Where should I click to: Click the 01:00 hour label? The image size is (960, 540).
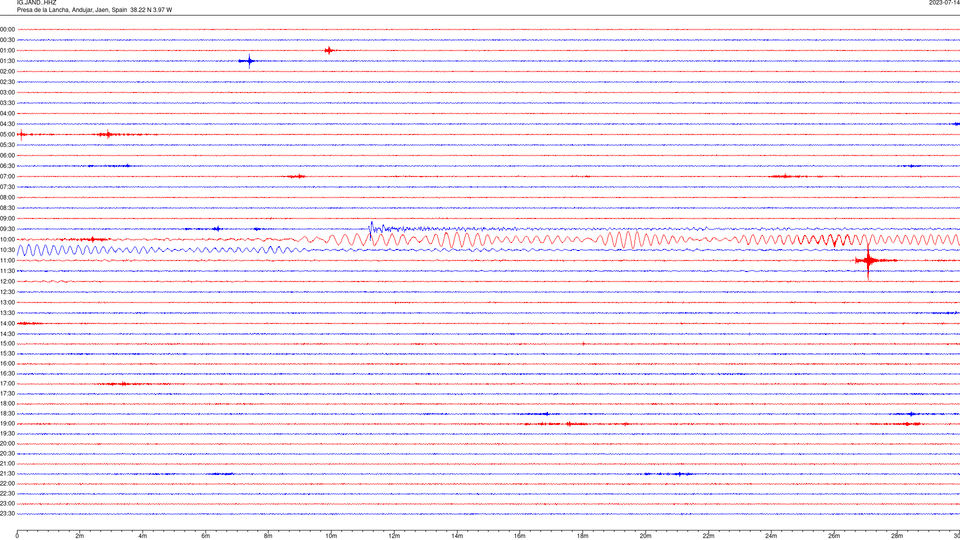(x=7, y=50)
